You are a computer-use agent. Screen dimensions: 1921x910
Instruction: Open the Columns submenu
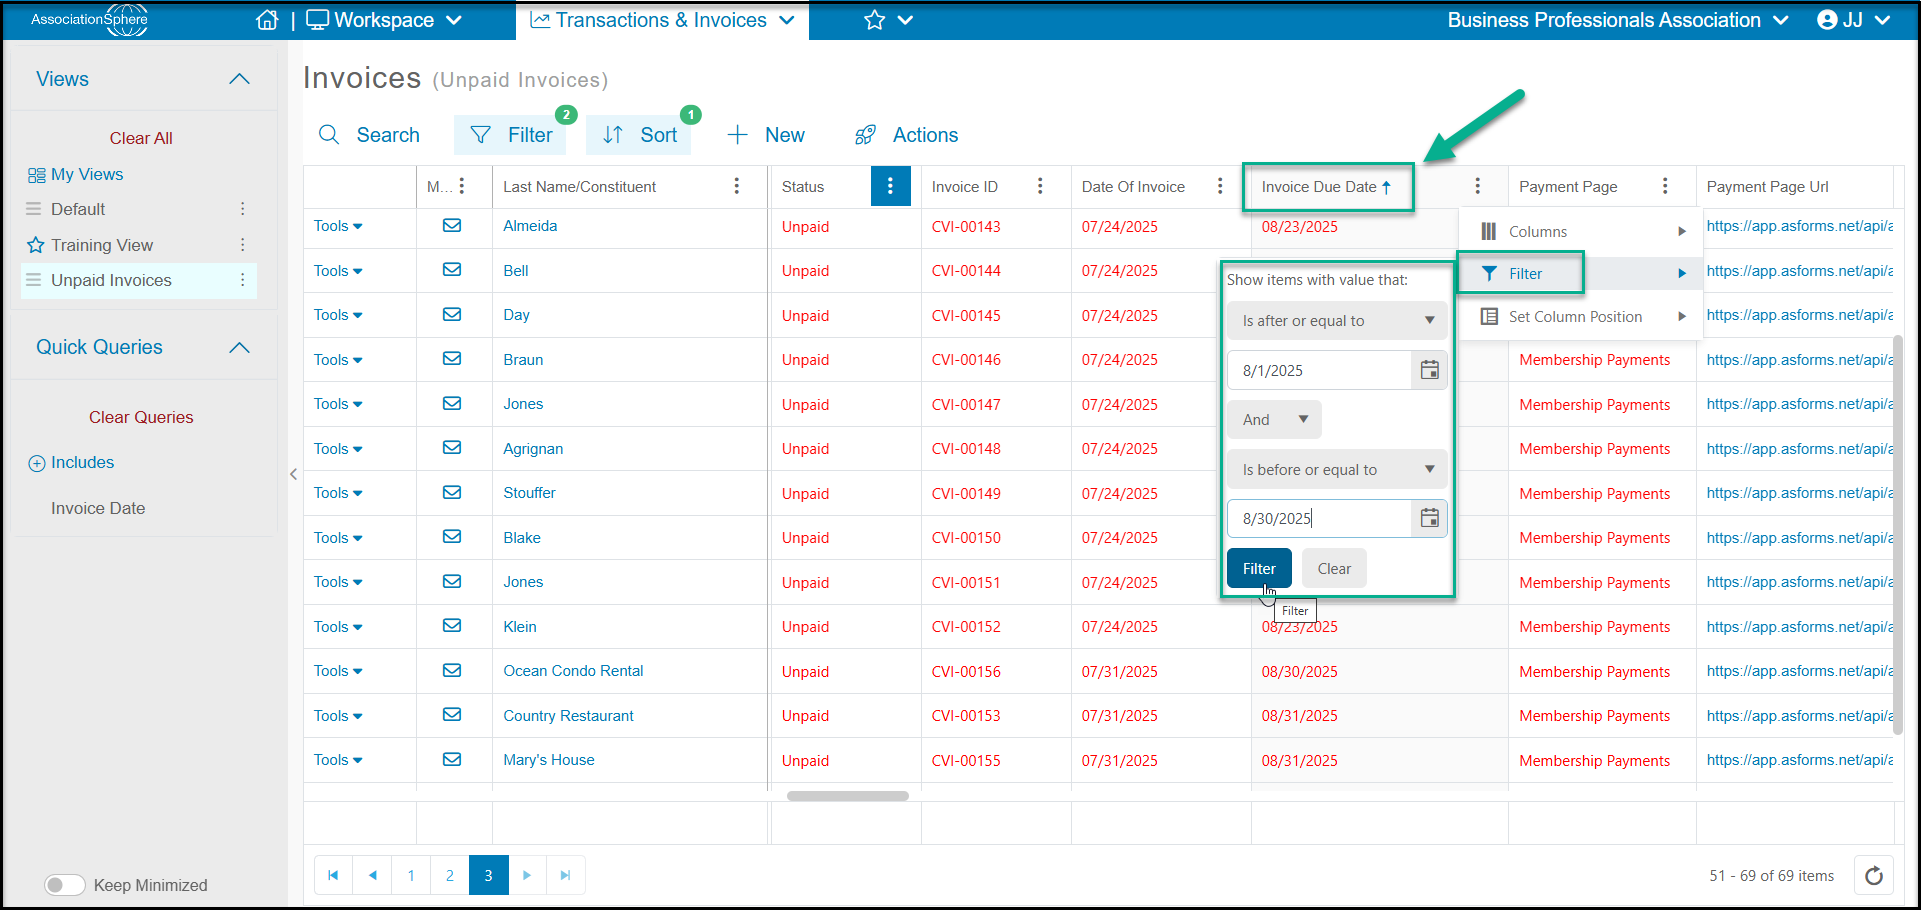point(1581,232)
